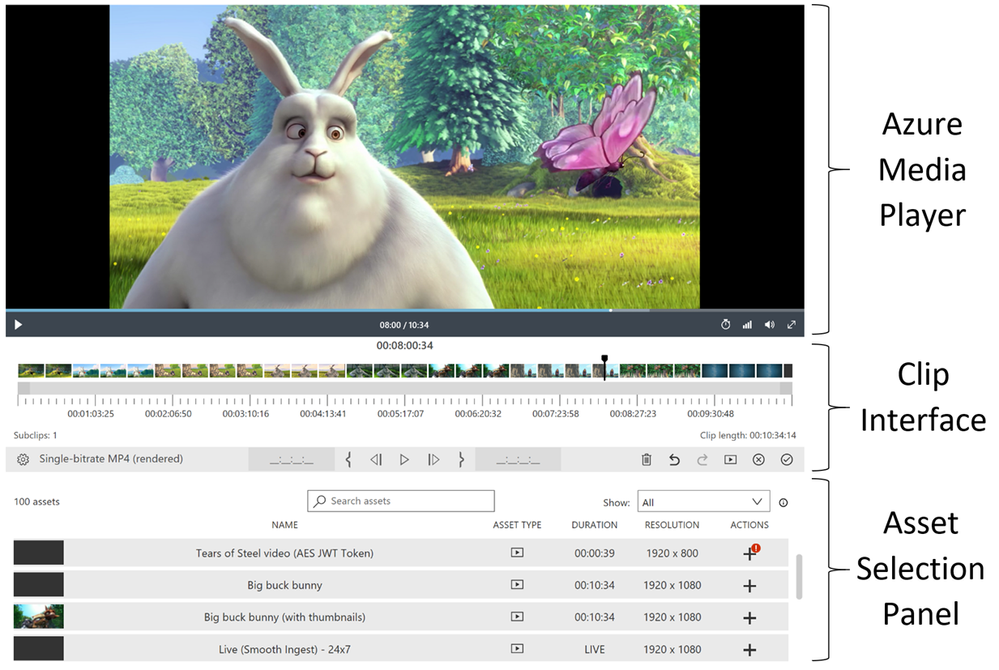
Task: Set mark-out with right brace icon
Action: click(x=461, y=459)
